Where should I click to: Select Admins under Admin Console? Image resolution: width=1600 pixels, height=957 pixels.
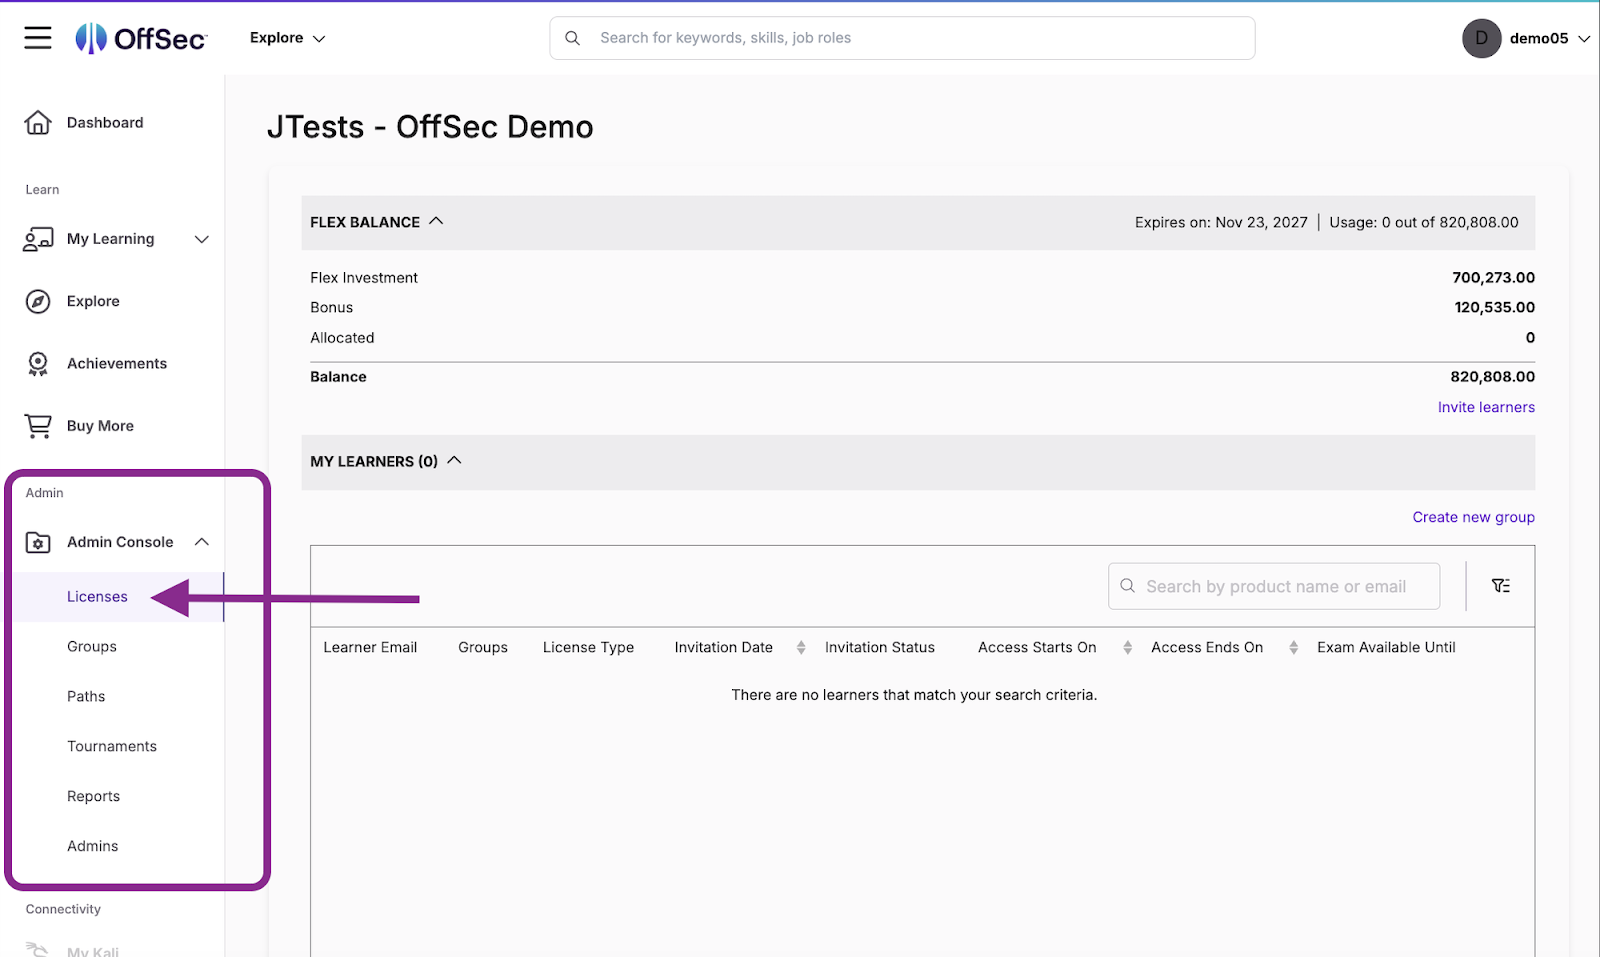[x=92, y=846]
